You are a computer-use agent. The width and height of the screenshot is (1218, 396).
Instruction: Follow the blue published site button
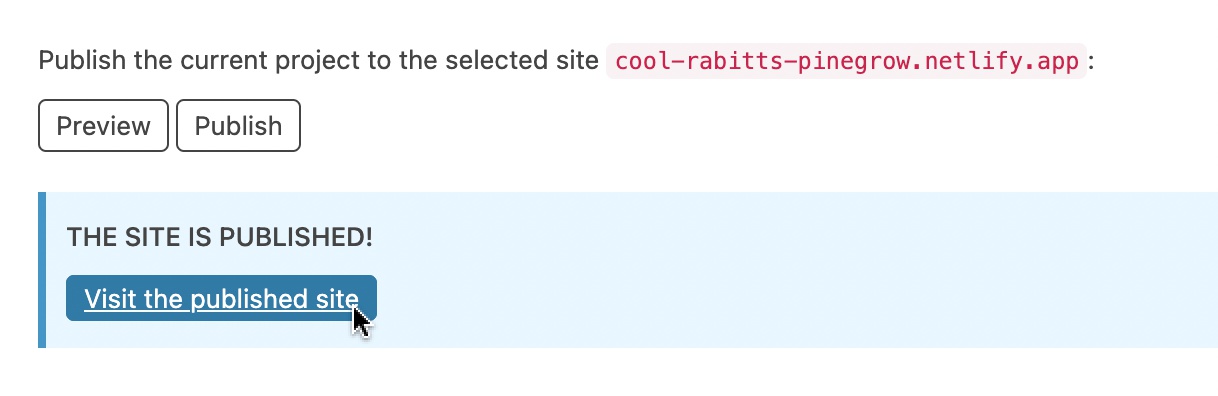(221, 298)
